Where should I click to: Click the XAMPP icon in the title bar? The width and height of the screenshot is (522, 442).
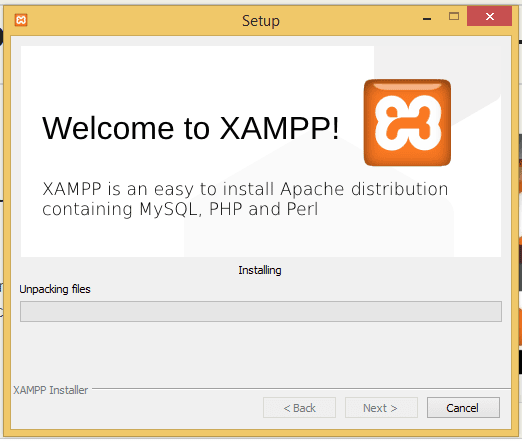(x=21, y=20)
